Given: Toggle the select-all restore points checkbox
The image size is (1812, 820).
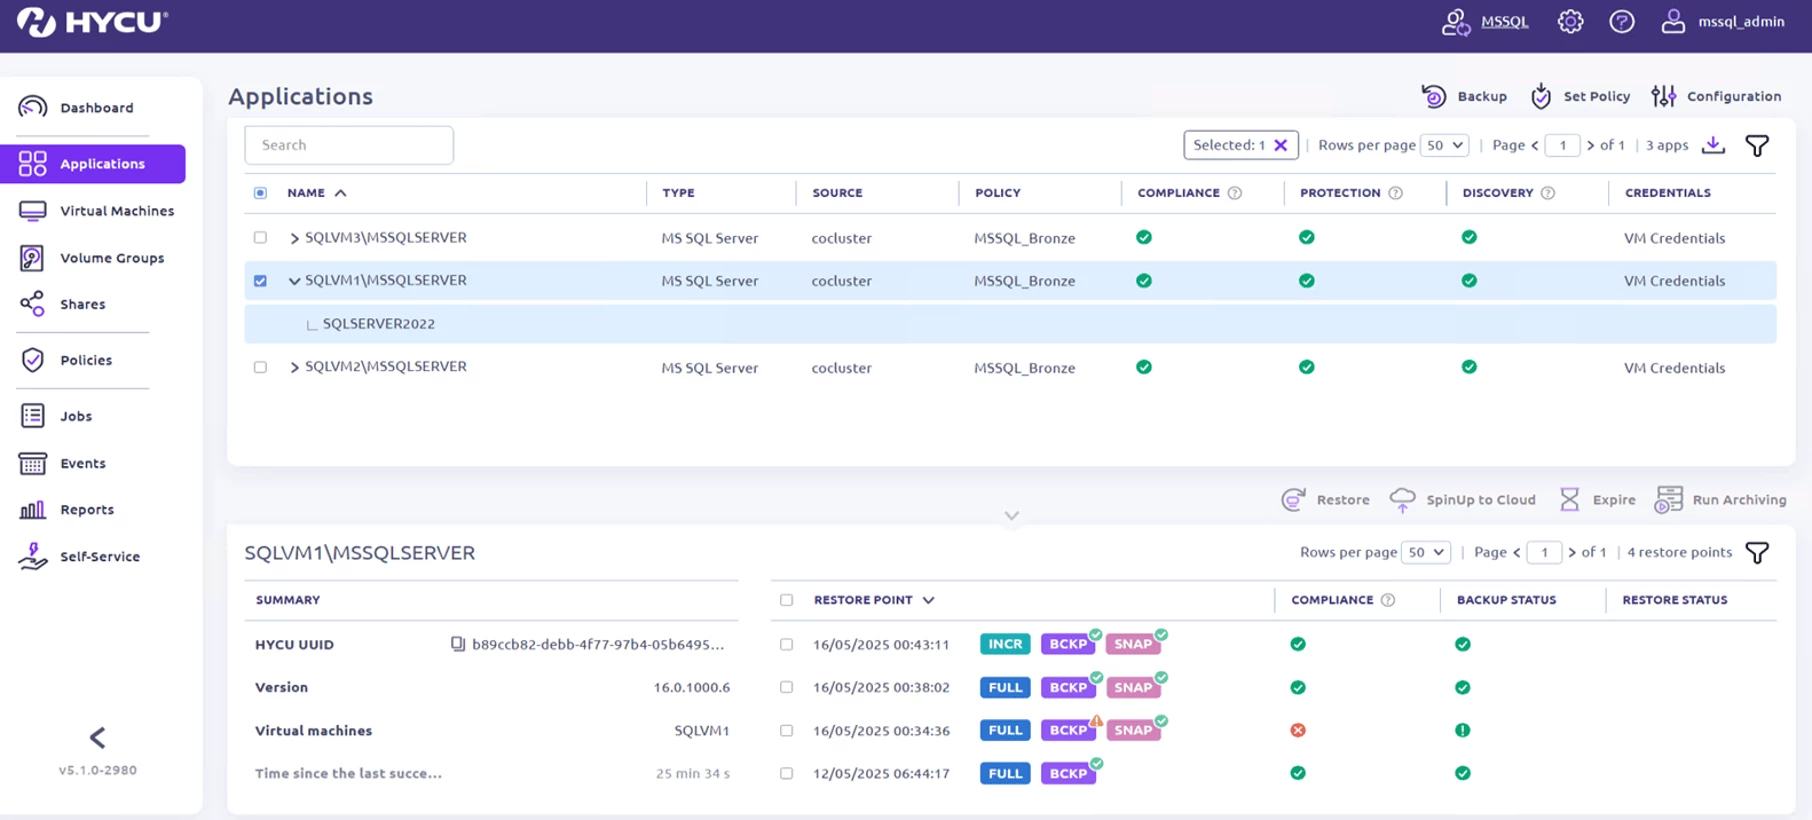Looking at the screenshot, I should [x=787, y=600].
